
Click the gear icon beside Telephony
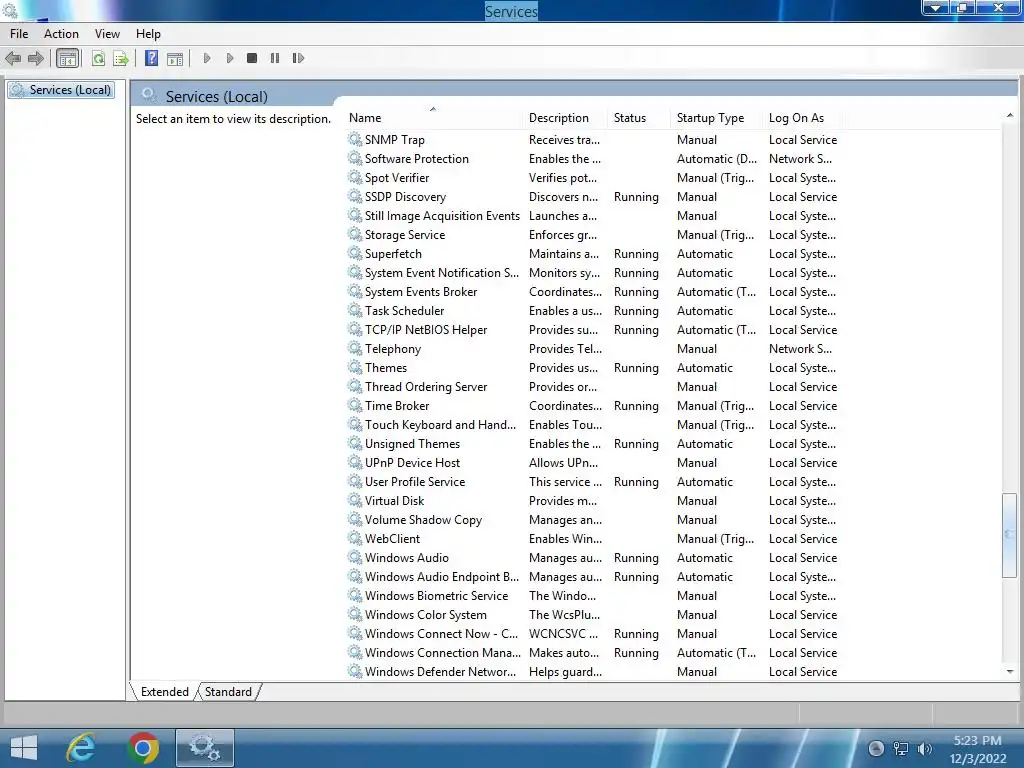pyautogui.click(x=355, y=348)
